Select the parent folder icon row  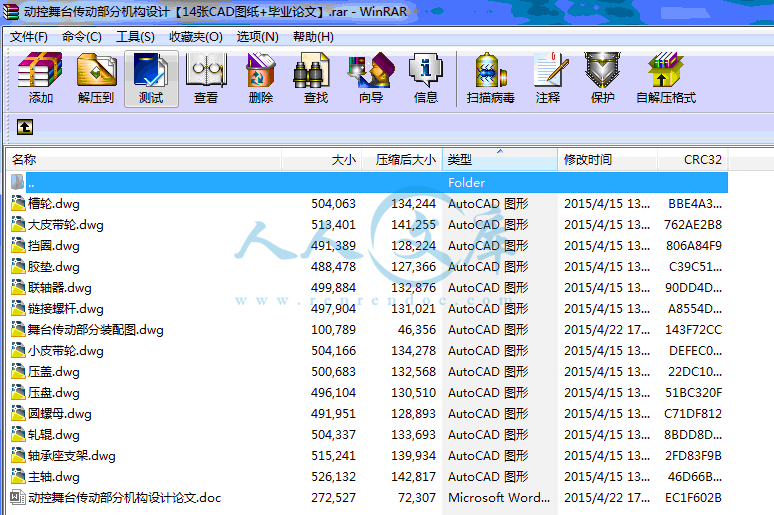point(18,182)
